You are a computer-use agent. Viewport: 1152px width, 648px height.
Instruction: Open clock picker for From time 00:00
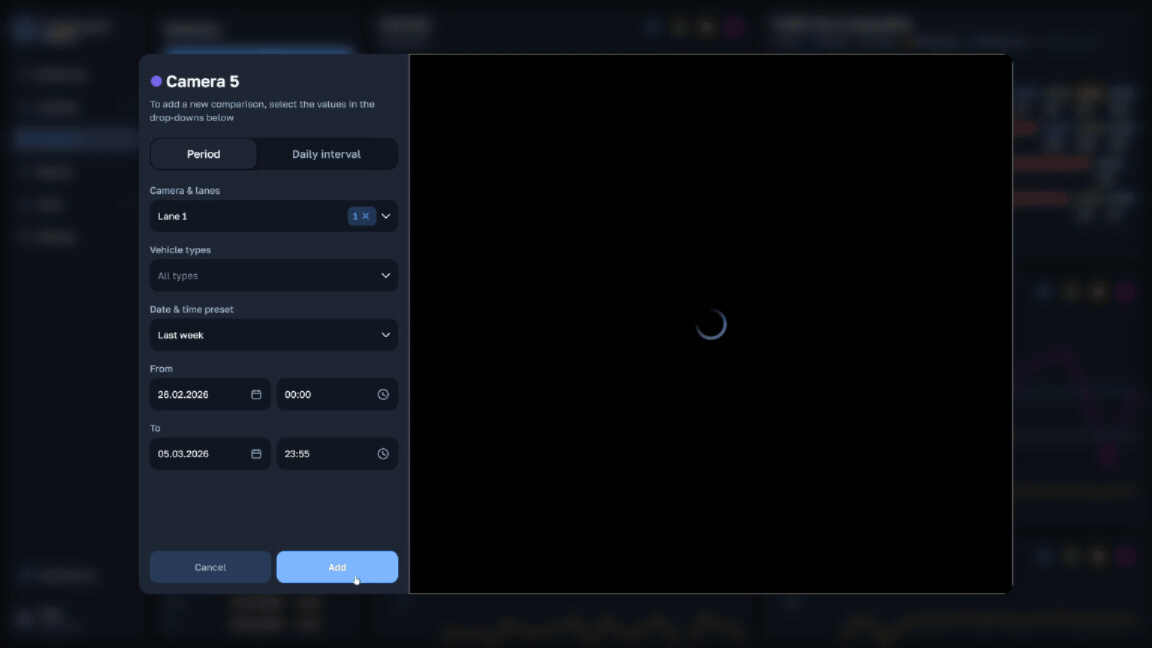(383, 395)
